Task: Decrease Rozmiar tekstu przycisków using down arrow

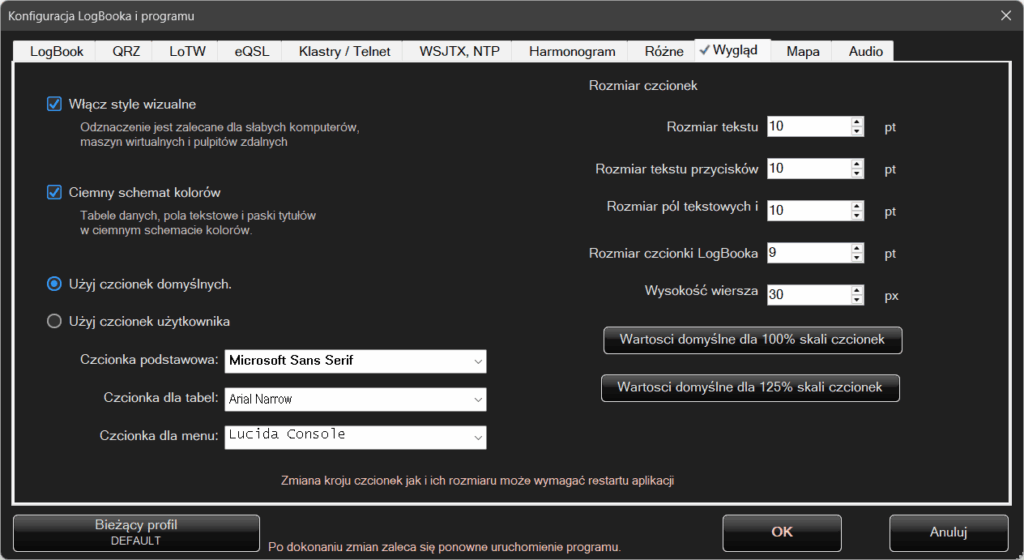Action: point(857,174)
